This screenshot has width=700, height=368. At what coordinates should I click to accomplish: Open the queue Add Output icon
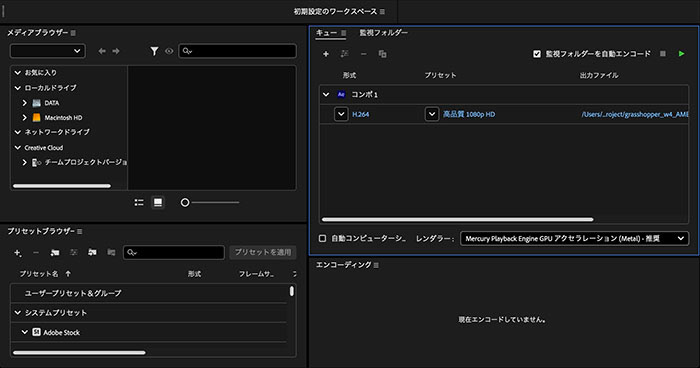(x=345, y=54)
